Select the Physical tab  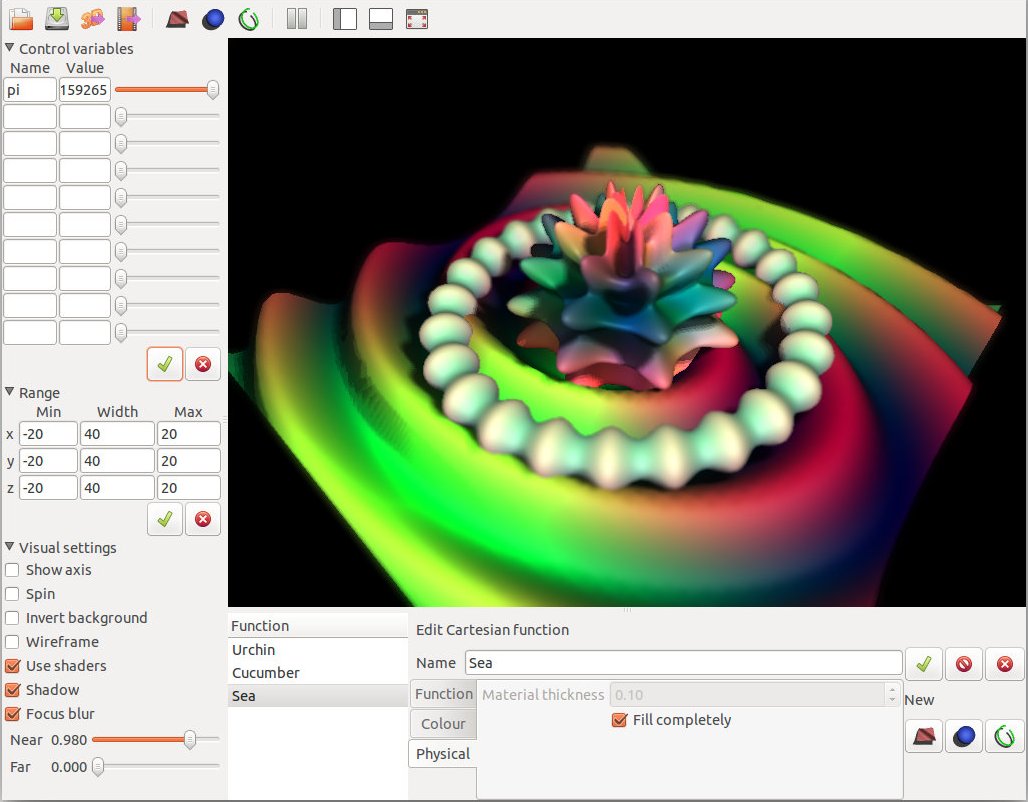click(443, 754)
